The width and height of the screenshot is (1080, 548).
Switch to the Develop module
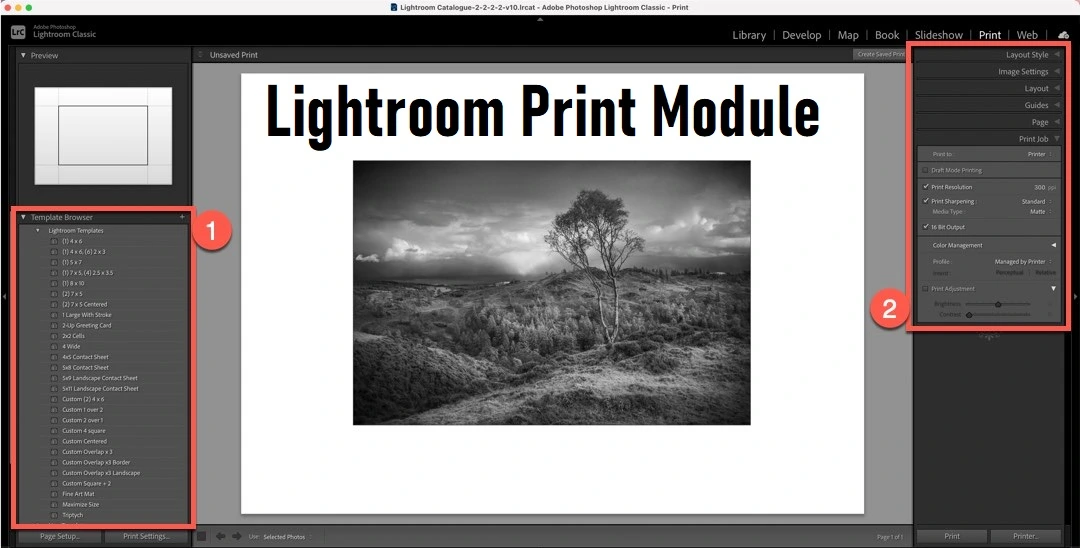[802, 35]
